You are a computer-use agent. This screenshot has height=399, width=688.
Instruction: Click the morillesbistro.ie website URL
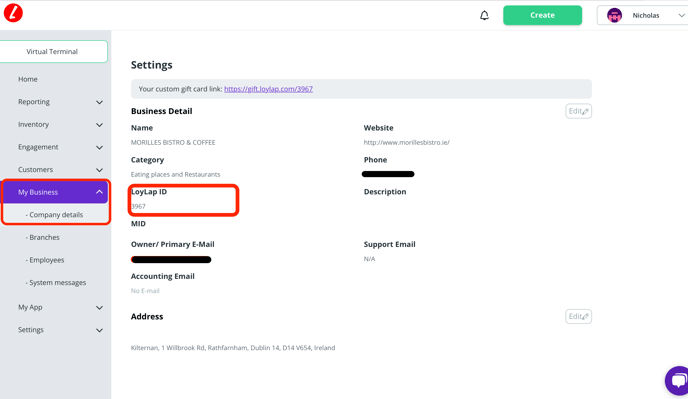click(x=407, y=142)
